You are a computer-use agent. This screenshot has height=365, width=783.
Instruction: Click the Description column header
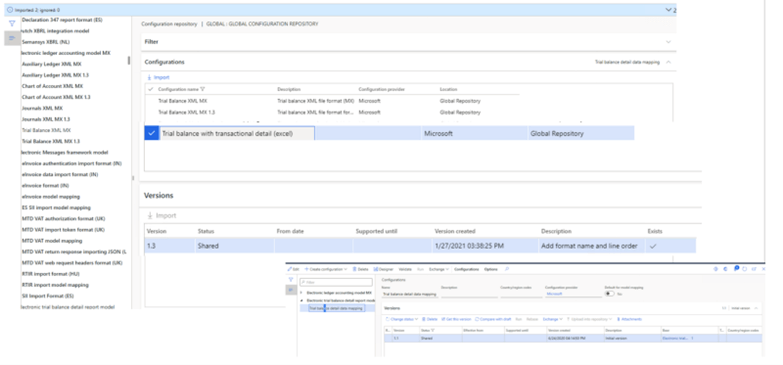pos(289,89)
